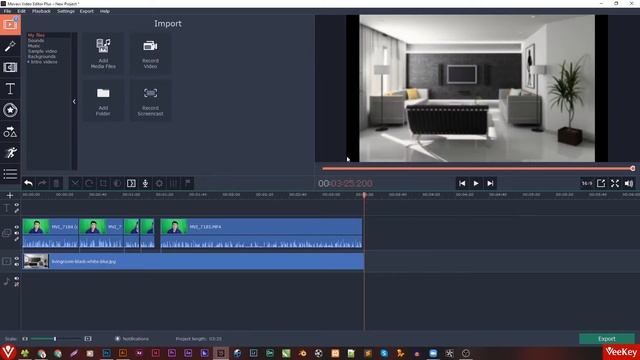Open Notifications in status bar
The image size is (640, 360).
[x=132, y=339]
